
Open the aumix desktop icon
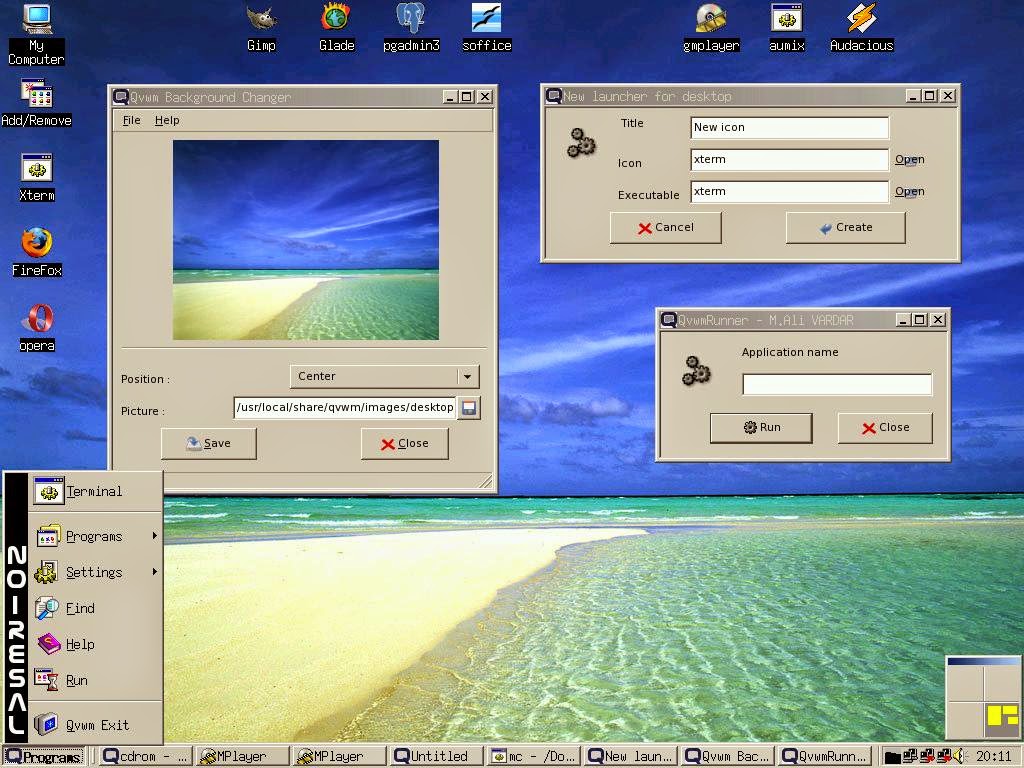click(x=787, y=19)
